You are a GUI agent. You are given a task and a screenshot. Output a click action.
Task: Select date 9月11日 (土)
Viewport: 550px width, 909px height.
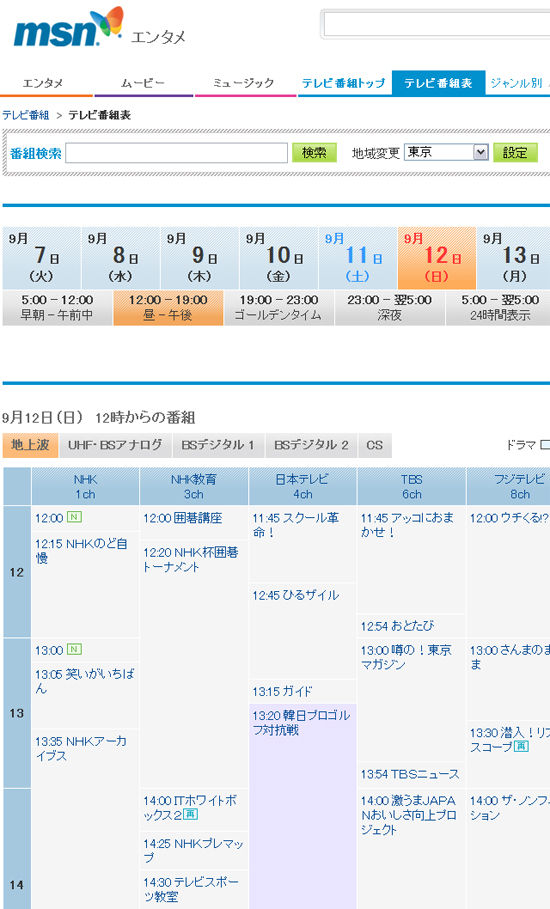357,258
